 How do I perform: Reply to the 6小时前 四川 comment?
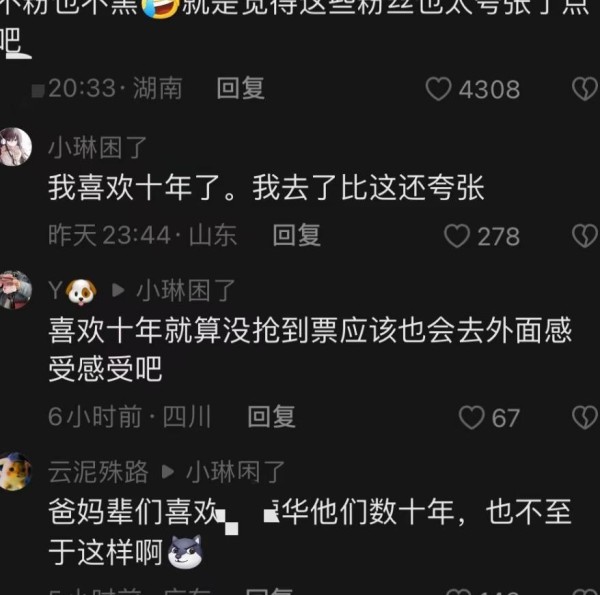tap(271, 417)
